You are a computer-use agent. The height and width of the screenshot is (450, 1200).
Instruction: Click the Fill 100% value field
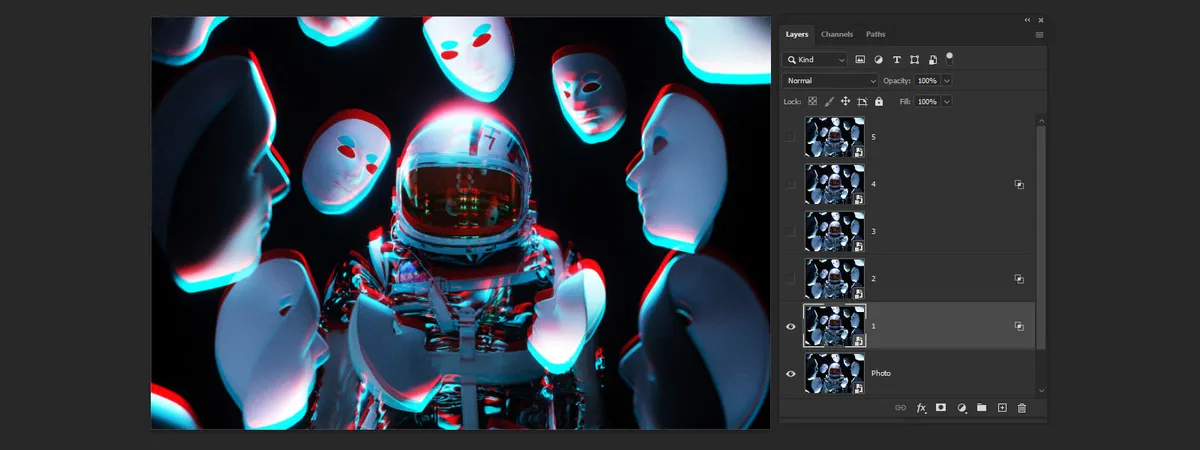[927, 101]
